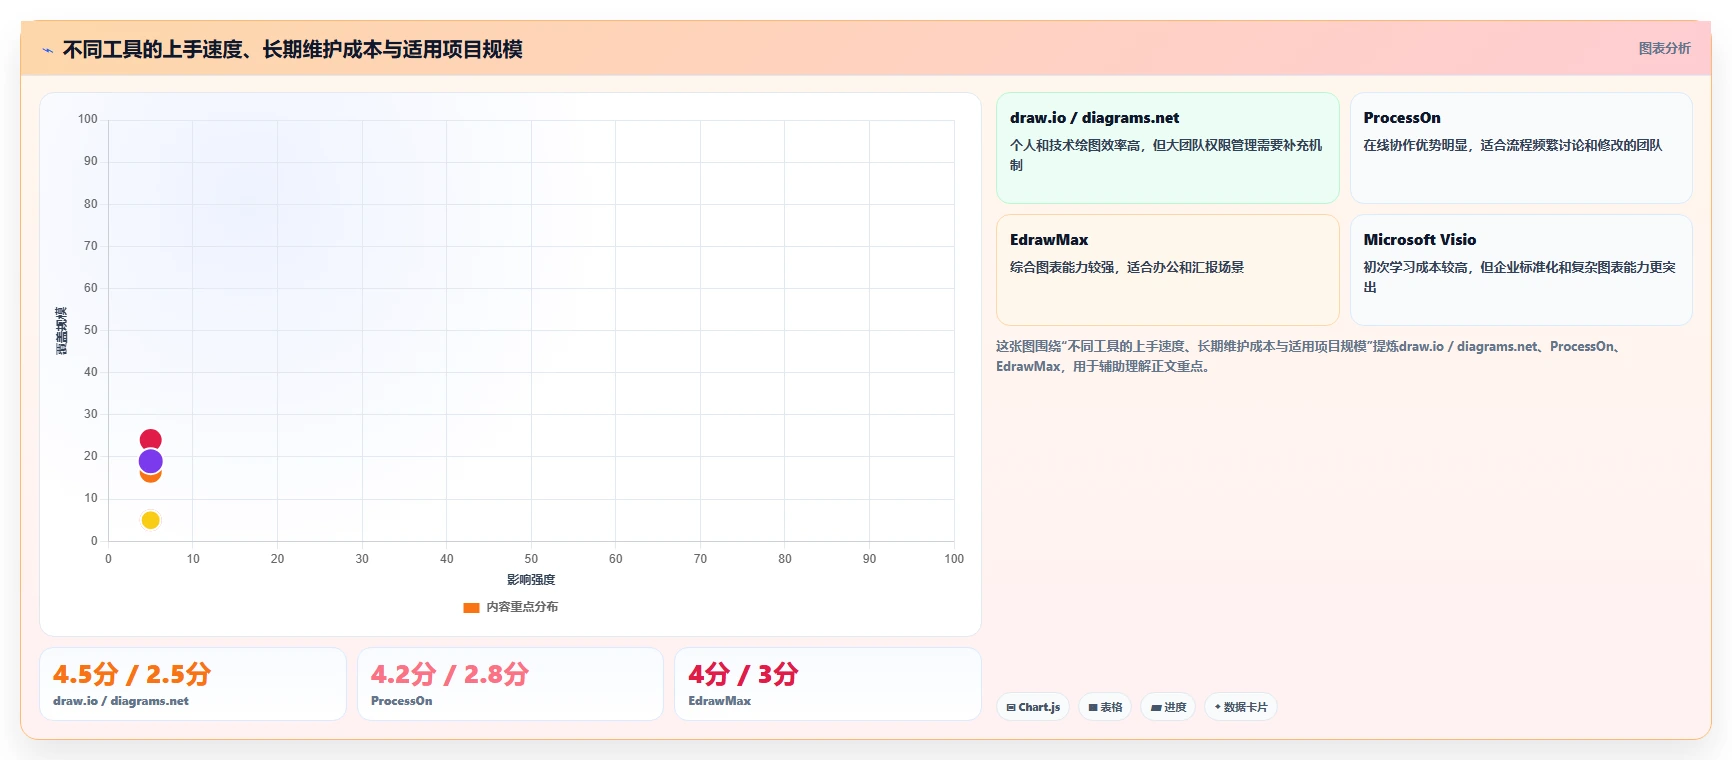Click the text 综合图表能力较强，适合办公和汇报场景
This screenshot has height=760, width=1732.
[x=1127, y=267]
